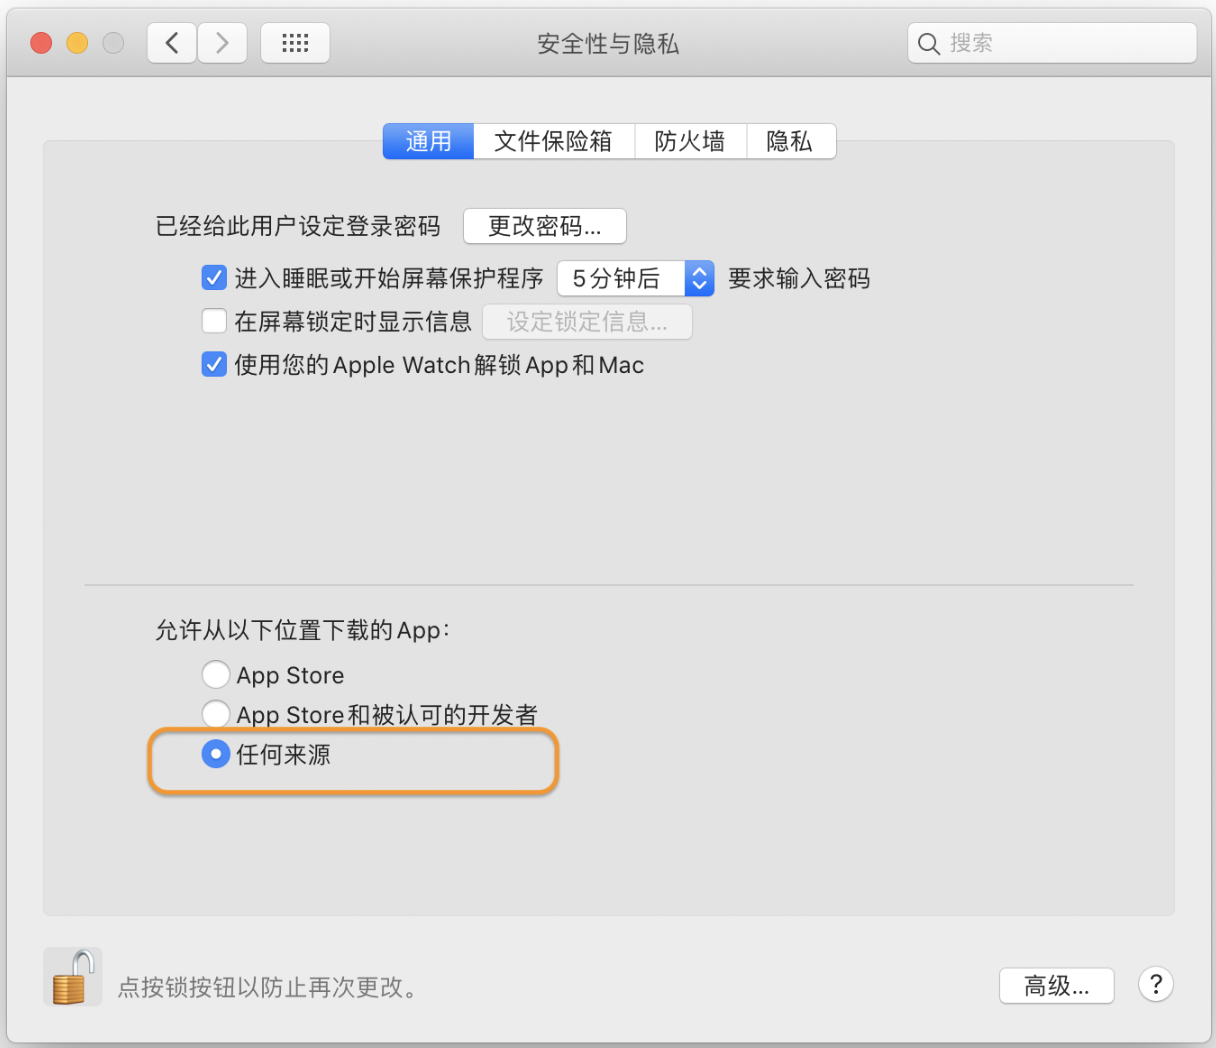The height and width of the screenshot is (1048, 1216).
Task: Click the back navigation arrow
Action: [172, 43]
